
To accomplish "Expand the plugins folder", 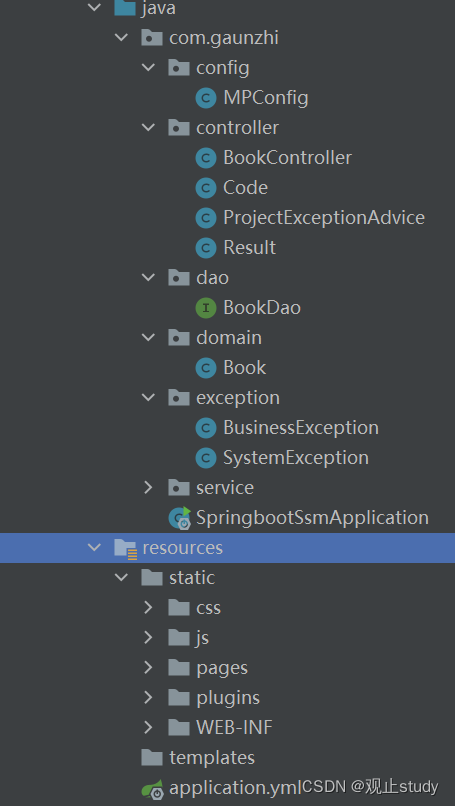I will point(149,698).
